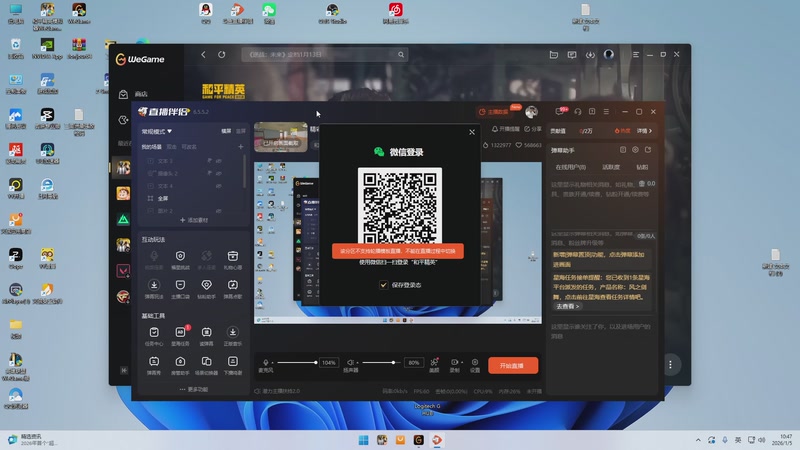Viewport: 800px width, 450px height.
Task: Click the microphone icon beside the volume slider
Action: (x=266, y=363)
